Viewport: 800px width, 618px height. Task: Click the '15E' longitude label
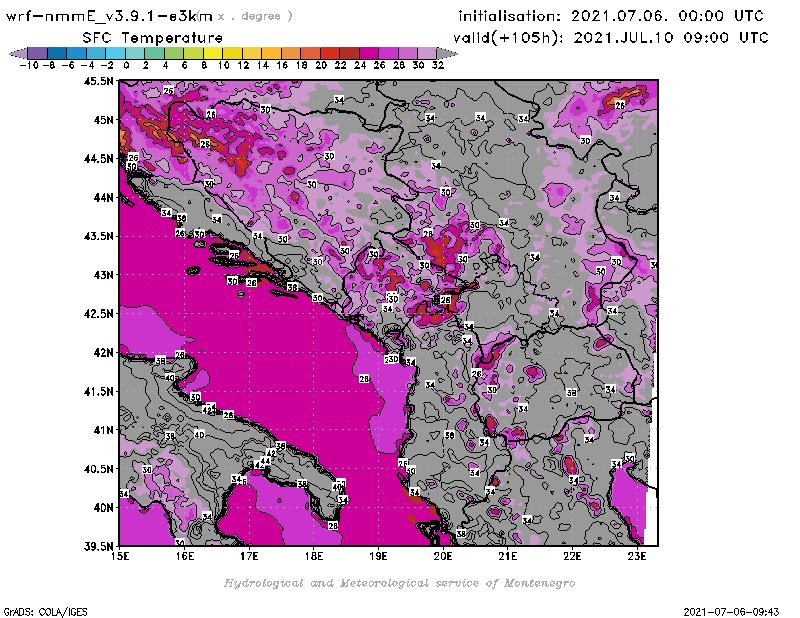pyautogui.click(x=119, y=556)
